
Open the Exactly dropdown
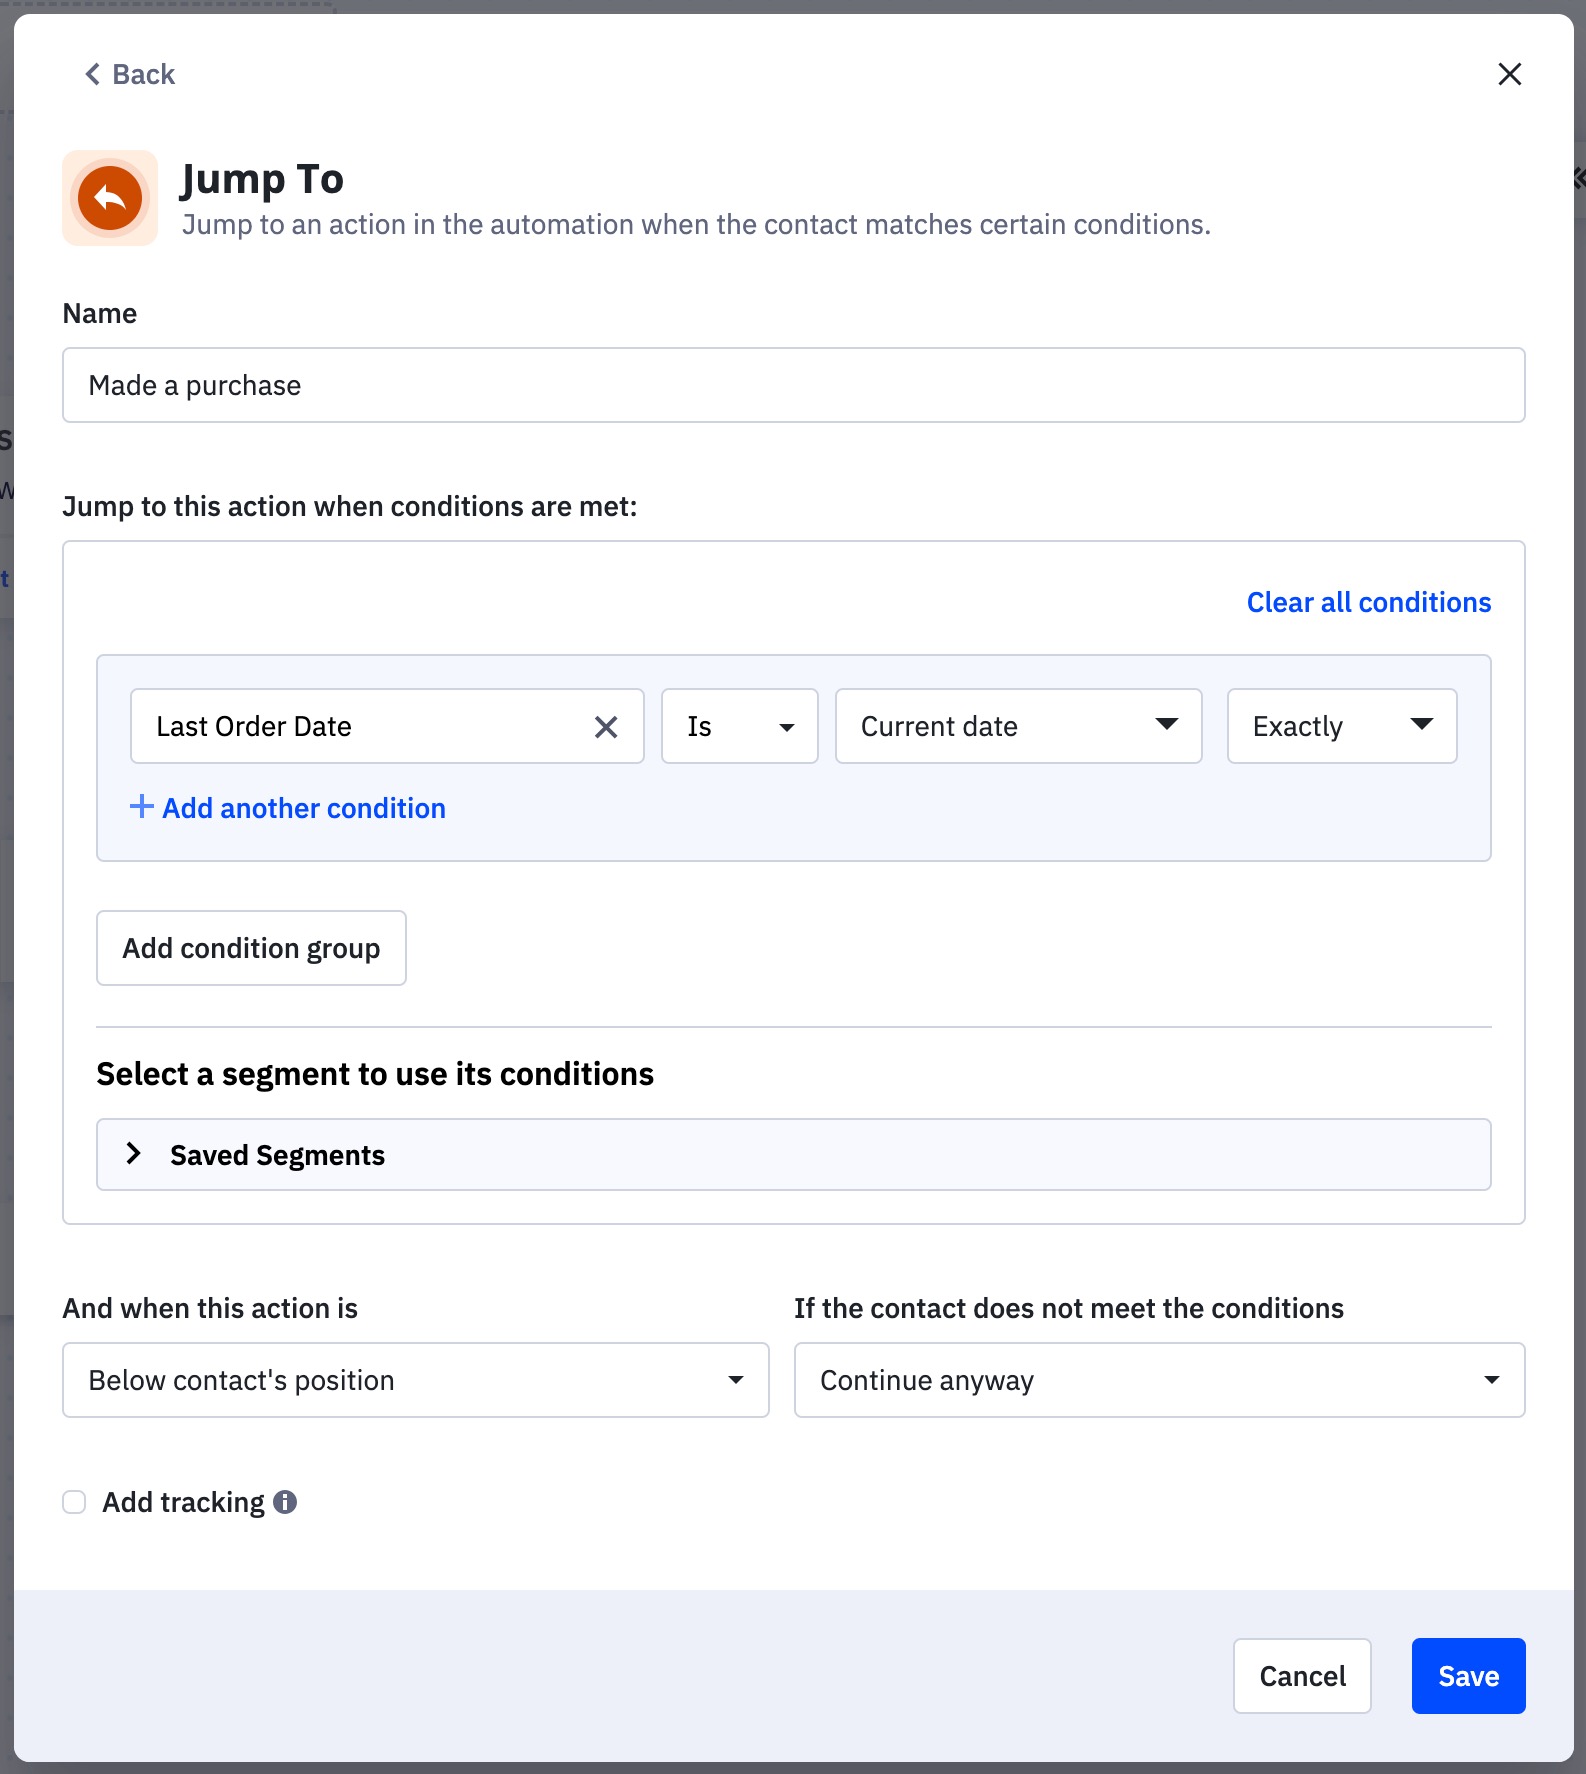click(x=1341, y=727)
